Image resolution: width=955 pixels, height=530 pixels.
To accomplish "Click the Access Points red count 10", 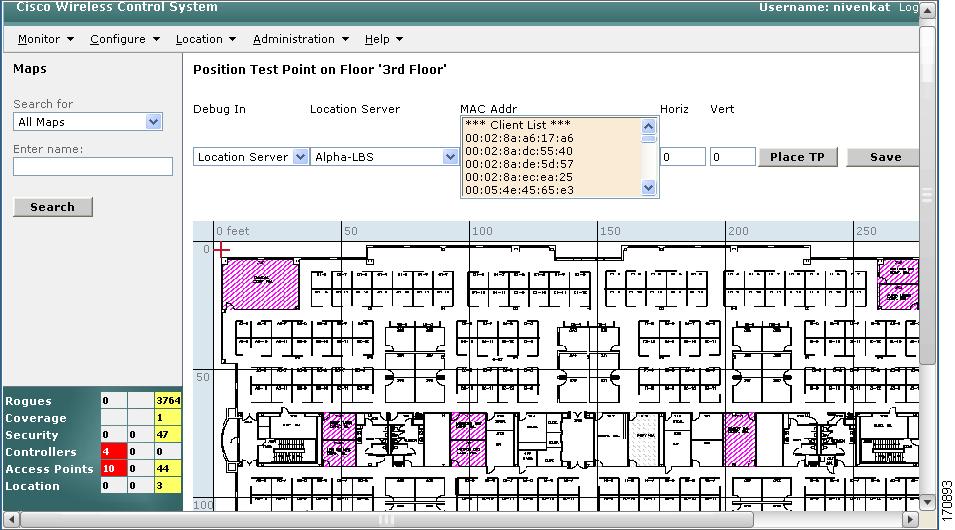I will pos(114,468).
